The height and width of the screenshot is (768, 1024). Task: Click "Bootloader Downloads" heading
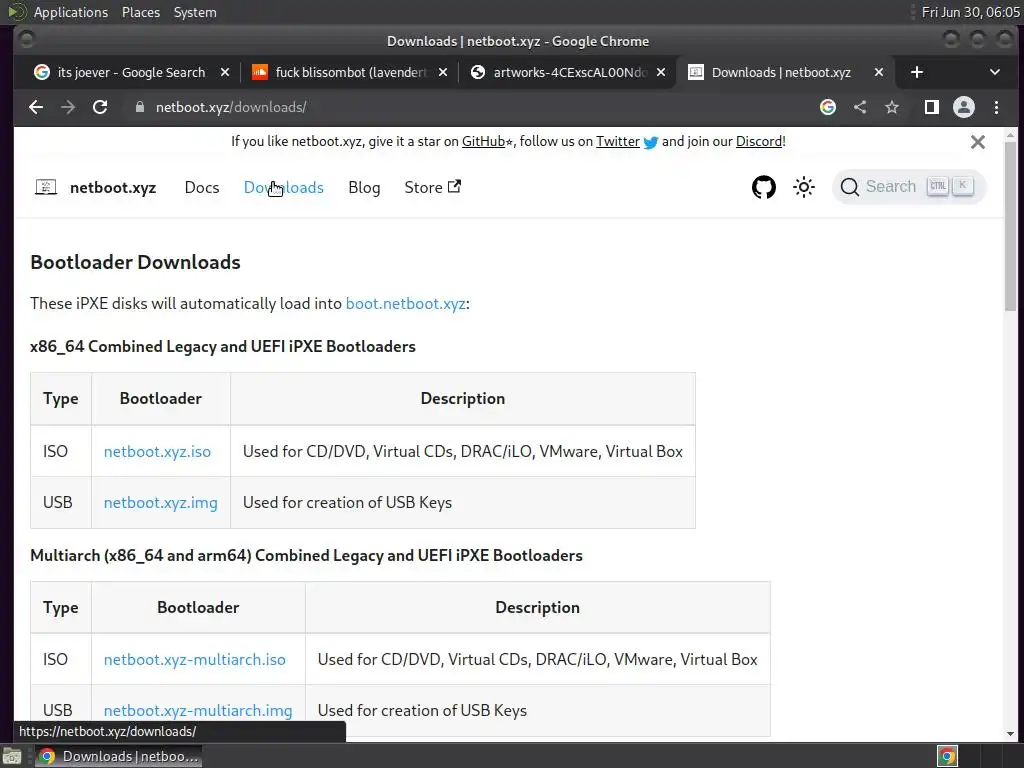pyautogui.click(x=135, y=262)
